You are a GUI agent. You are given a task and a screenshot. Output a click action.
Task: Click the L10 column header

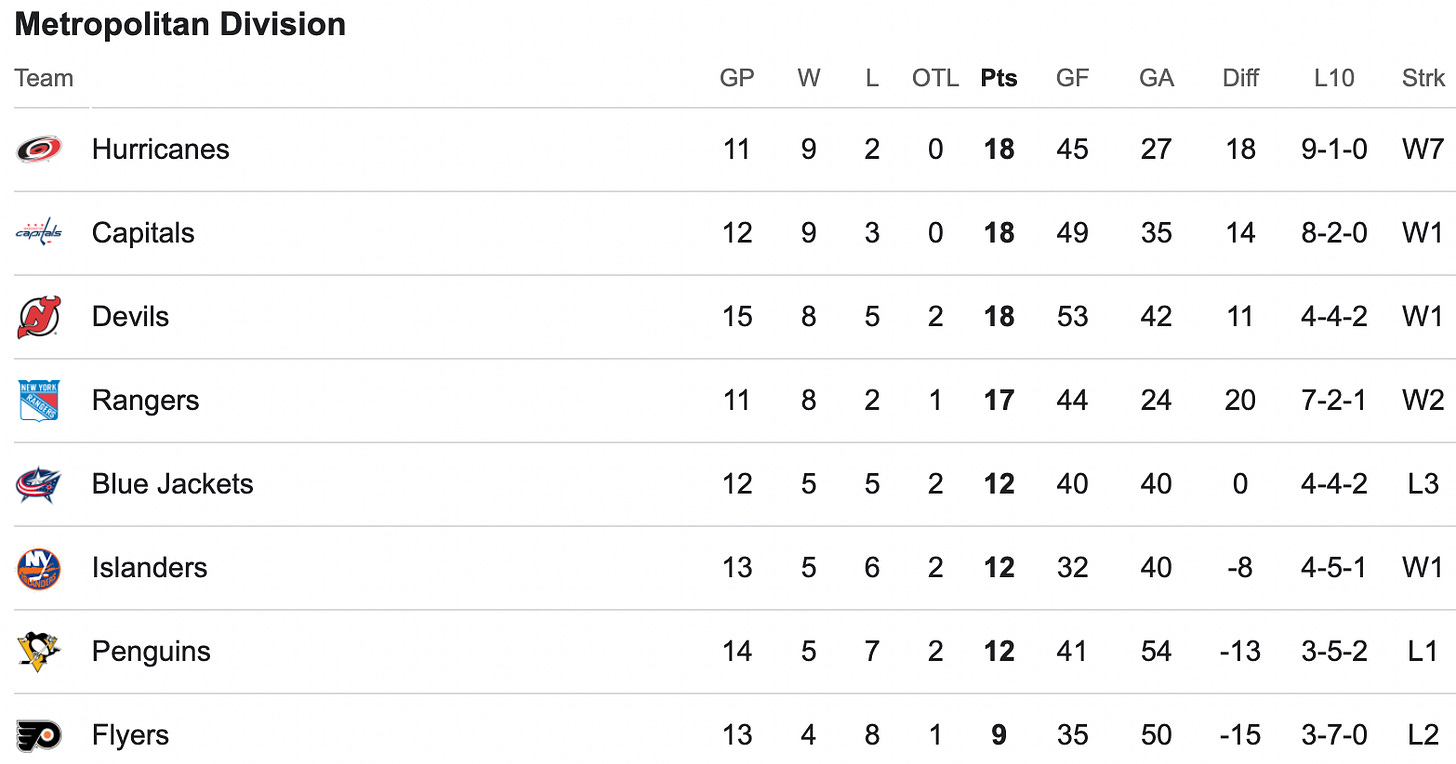click(1334, 78)
